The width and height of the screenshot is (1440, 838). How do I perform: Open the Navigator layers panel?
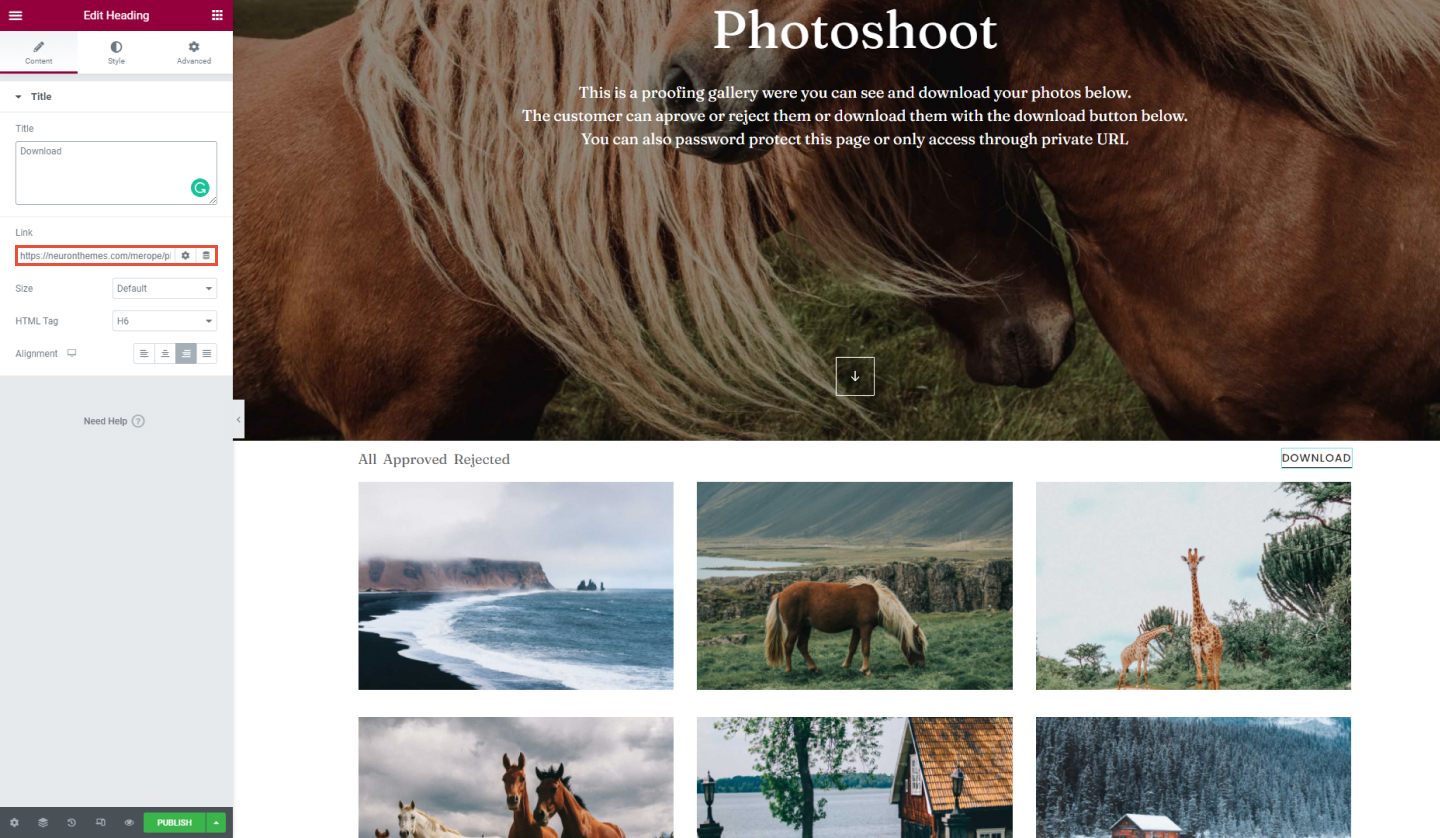(x=43, y=823)
